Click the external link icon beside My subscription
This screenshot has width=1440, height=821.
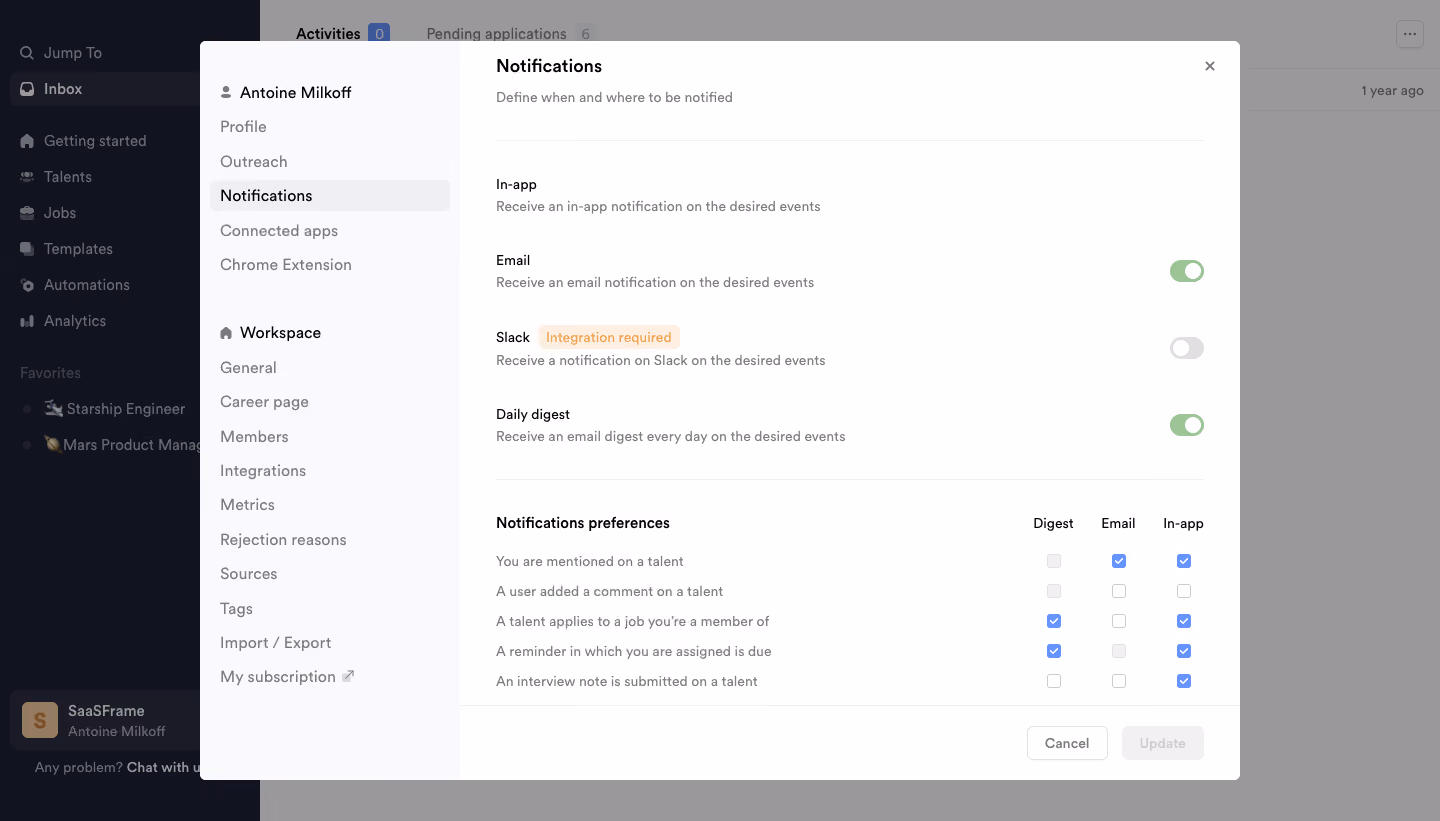coord(348,676)
